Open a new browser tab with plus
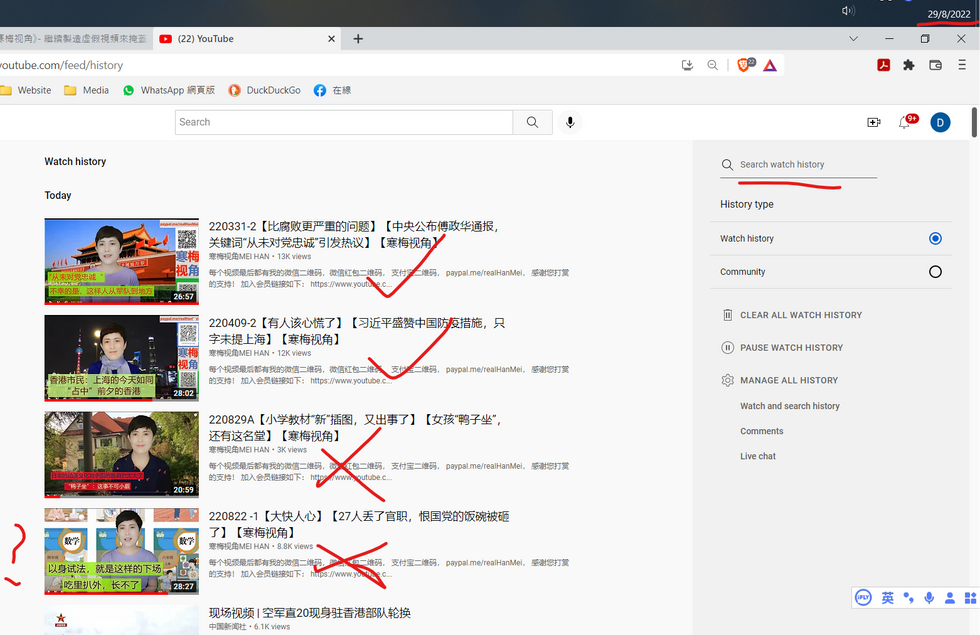The height and width of the screenshot is (635, 980). click(x=358, y=39)
